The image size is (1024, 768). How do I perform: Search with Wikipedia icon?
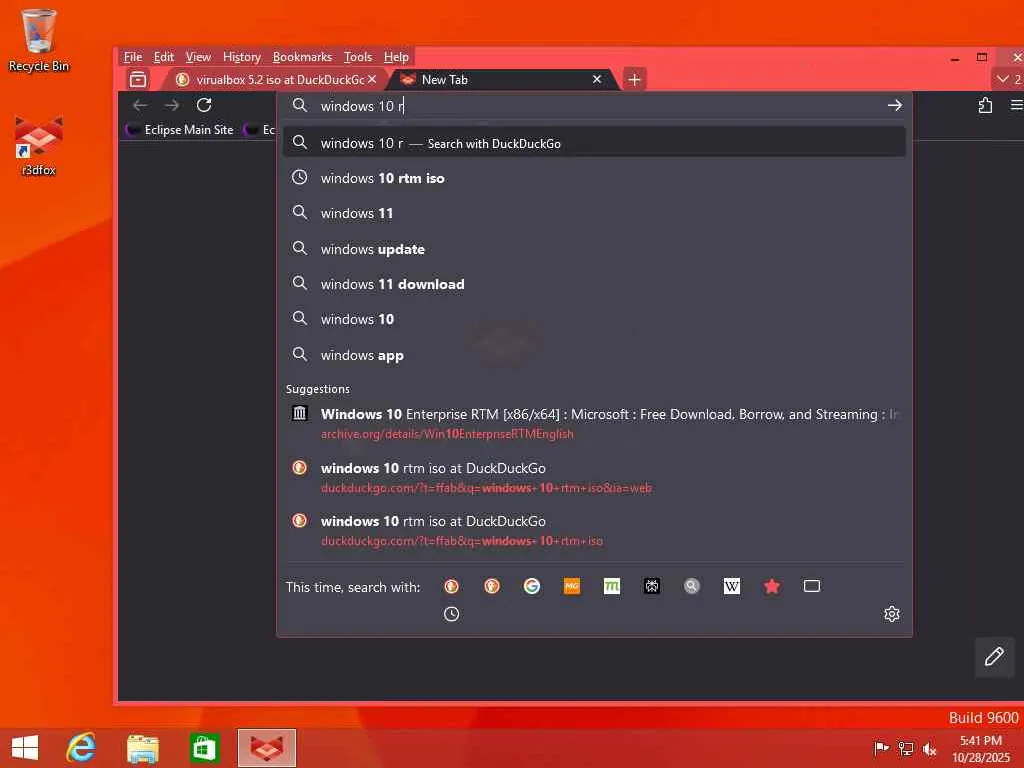(731, 586)
